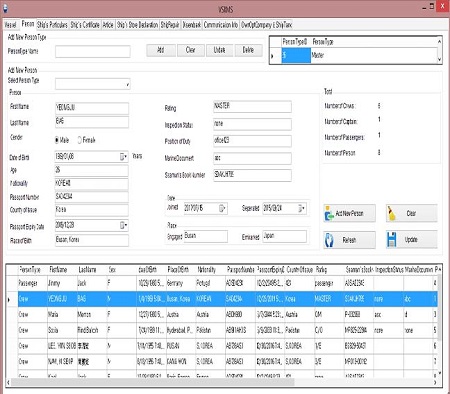Click scroll up arrow of Person Type grid
The image size is (450, 394).
click(439, 41)
